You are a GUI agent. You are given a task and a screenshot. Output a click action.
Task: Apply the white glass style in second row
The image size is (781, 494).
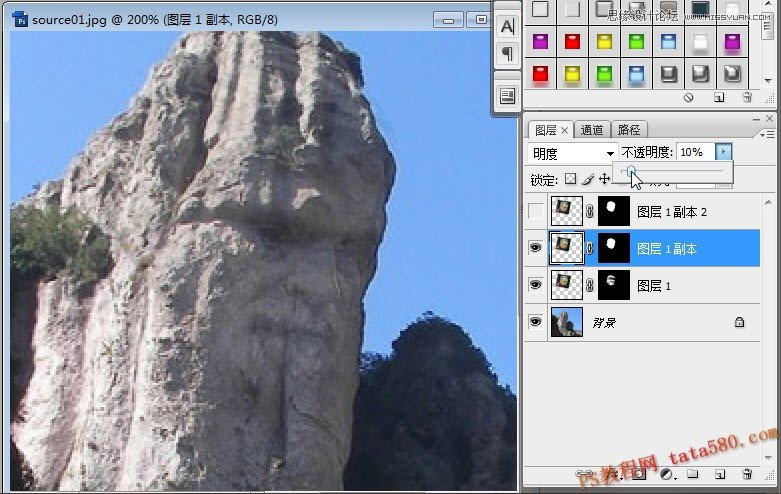point(700,41)
